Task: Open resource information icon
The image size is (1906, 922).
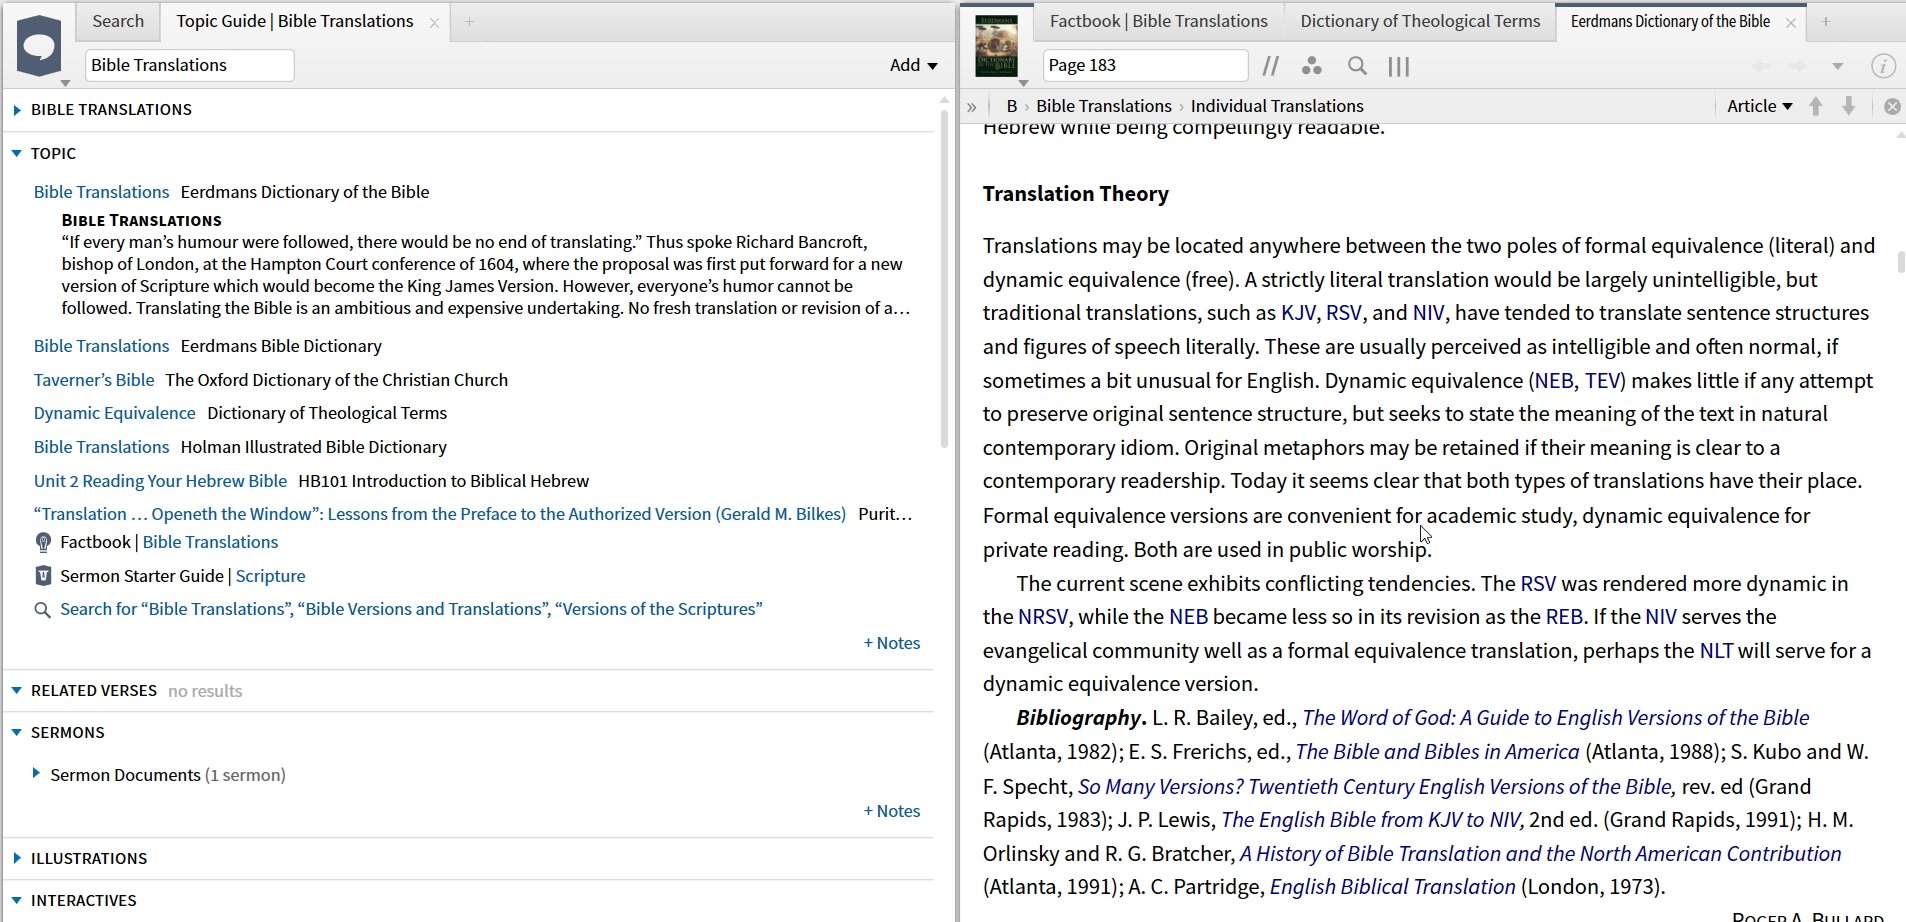Action: point(1883,66)
